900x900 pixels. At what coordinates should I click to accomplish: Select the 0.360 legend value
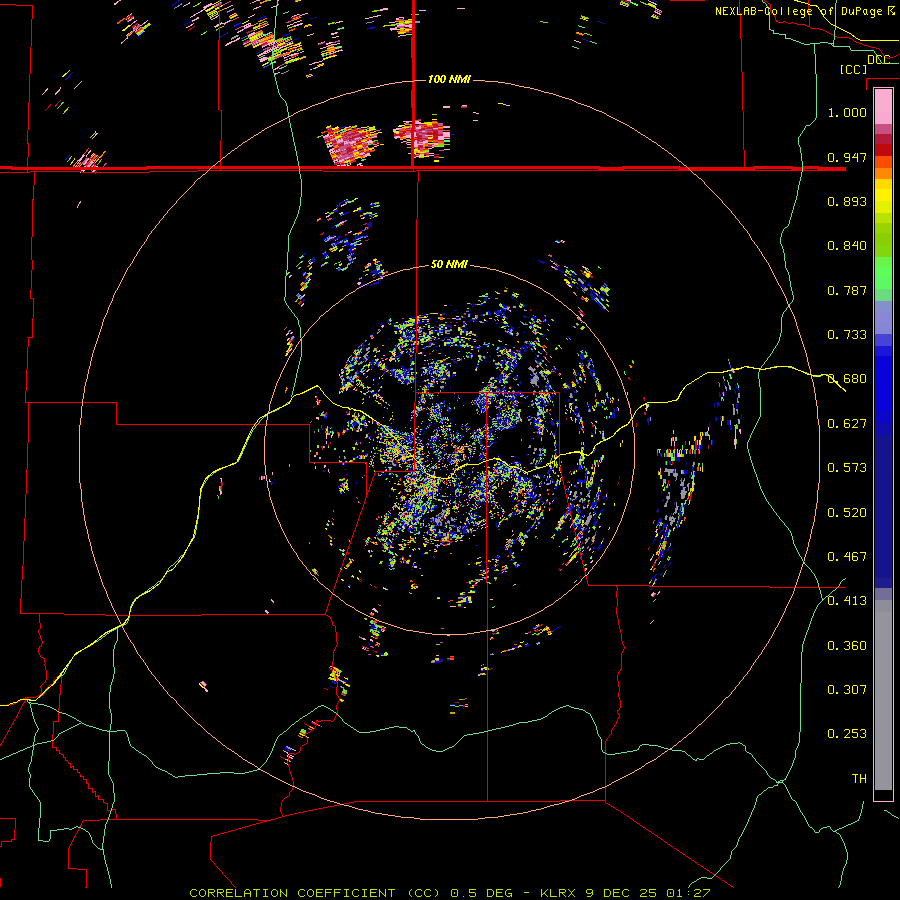click(x=847, y=645)
